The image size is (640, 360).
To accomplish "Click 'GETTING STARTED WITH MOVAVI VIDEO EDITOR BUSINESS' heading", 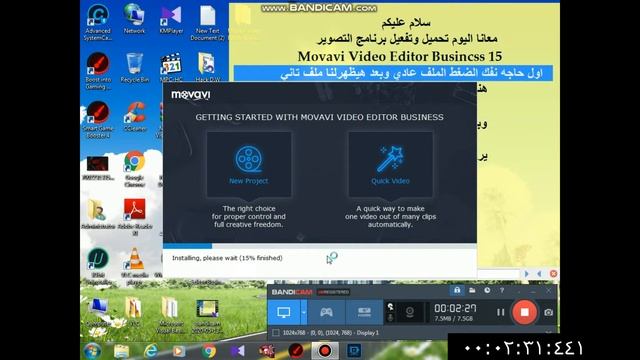I will click(x=319, y=117).
